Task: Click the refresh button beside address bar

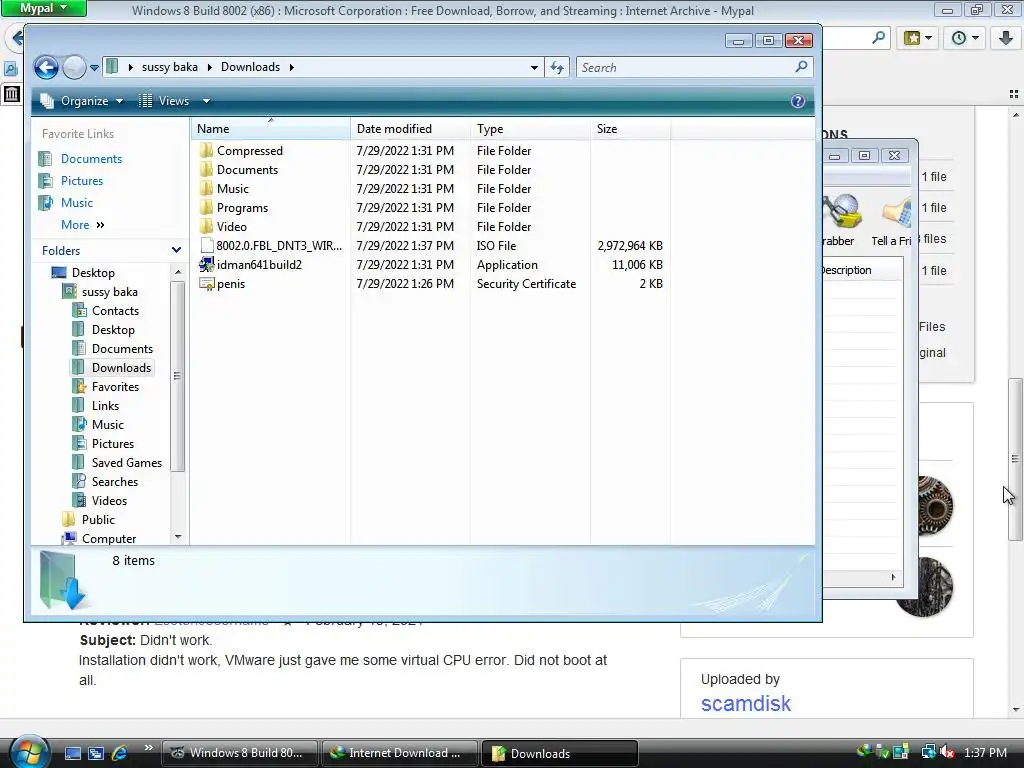Action: pos(557,67)
